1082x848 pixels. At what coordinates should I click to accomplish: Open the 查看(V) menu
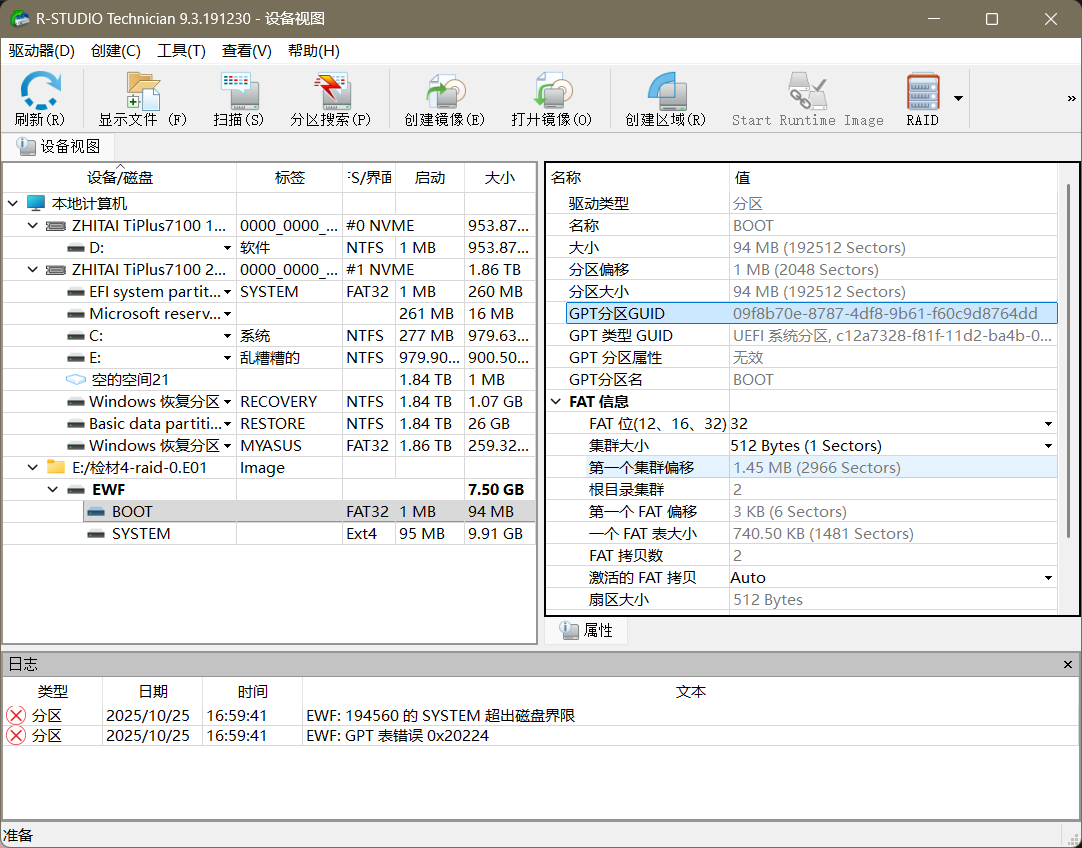(x=246, y=51)
